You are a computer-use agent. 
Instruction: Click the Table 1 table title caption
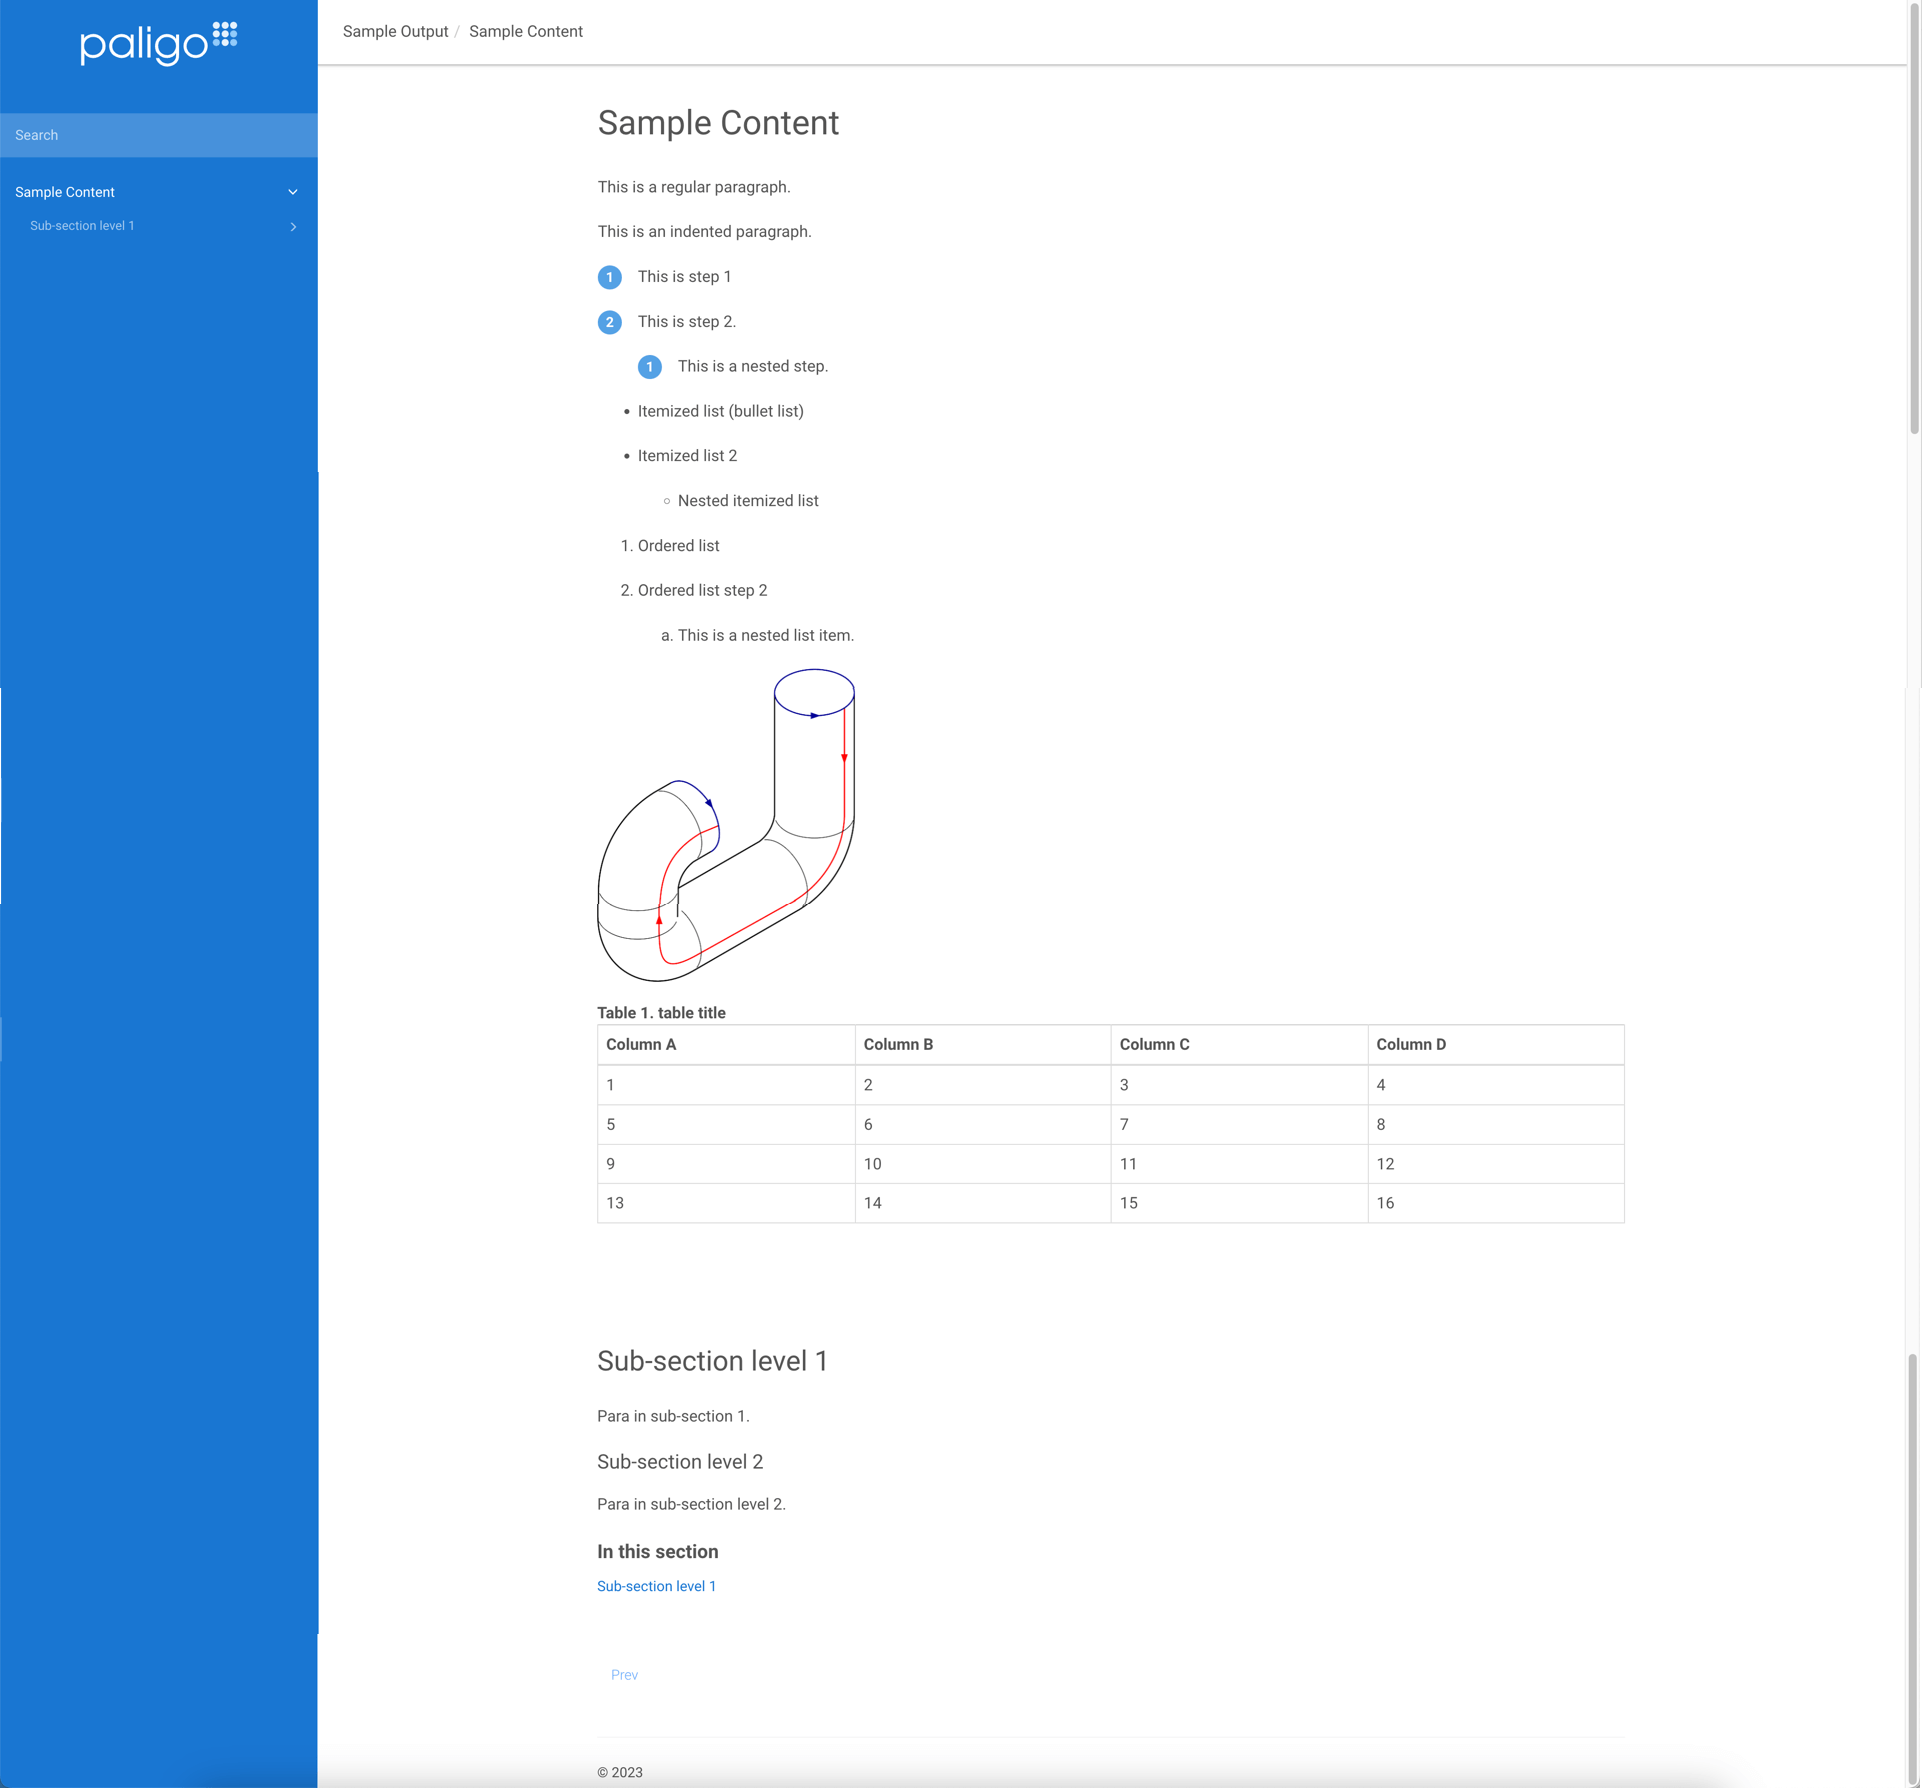pos(662,1012)
